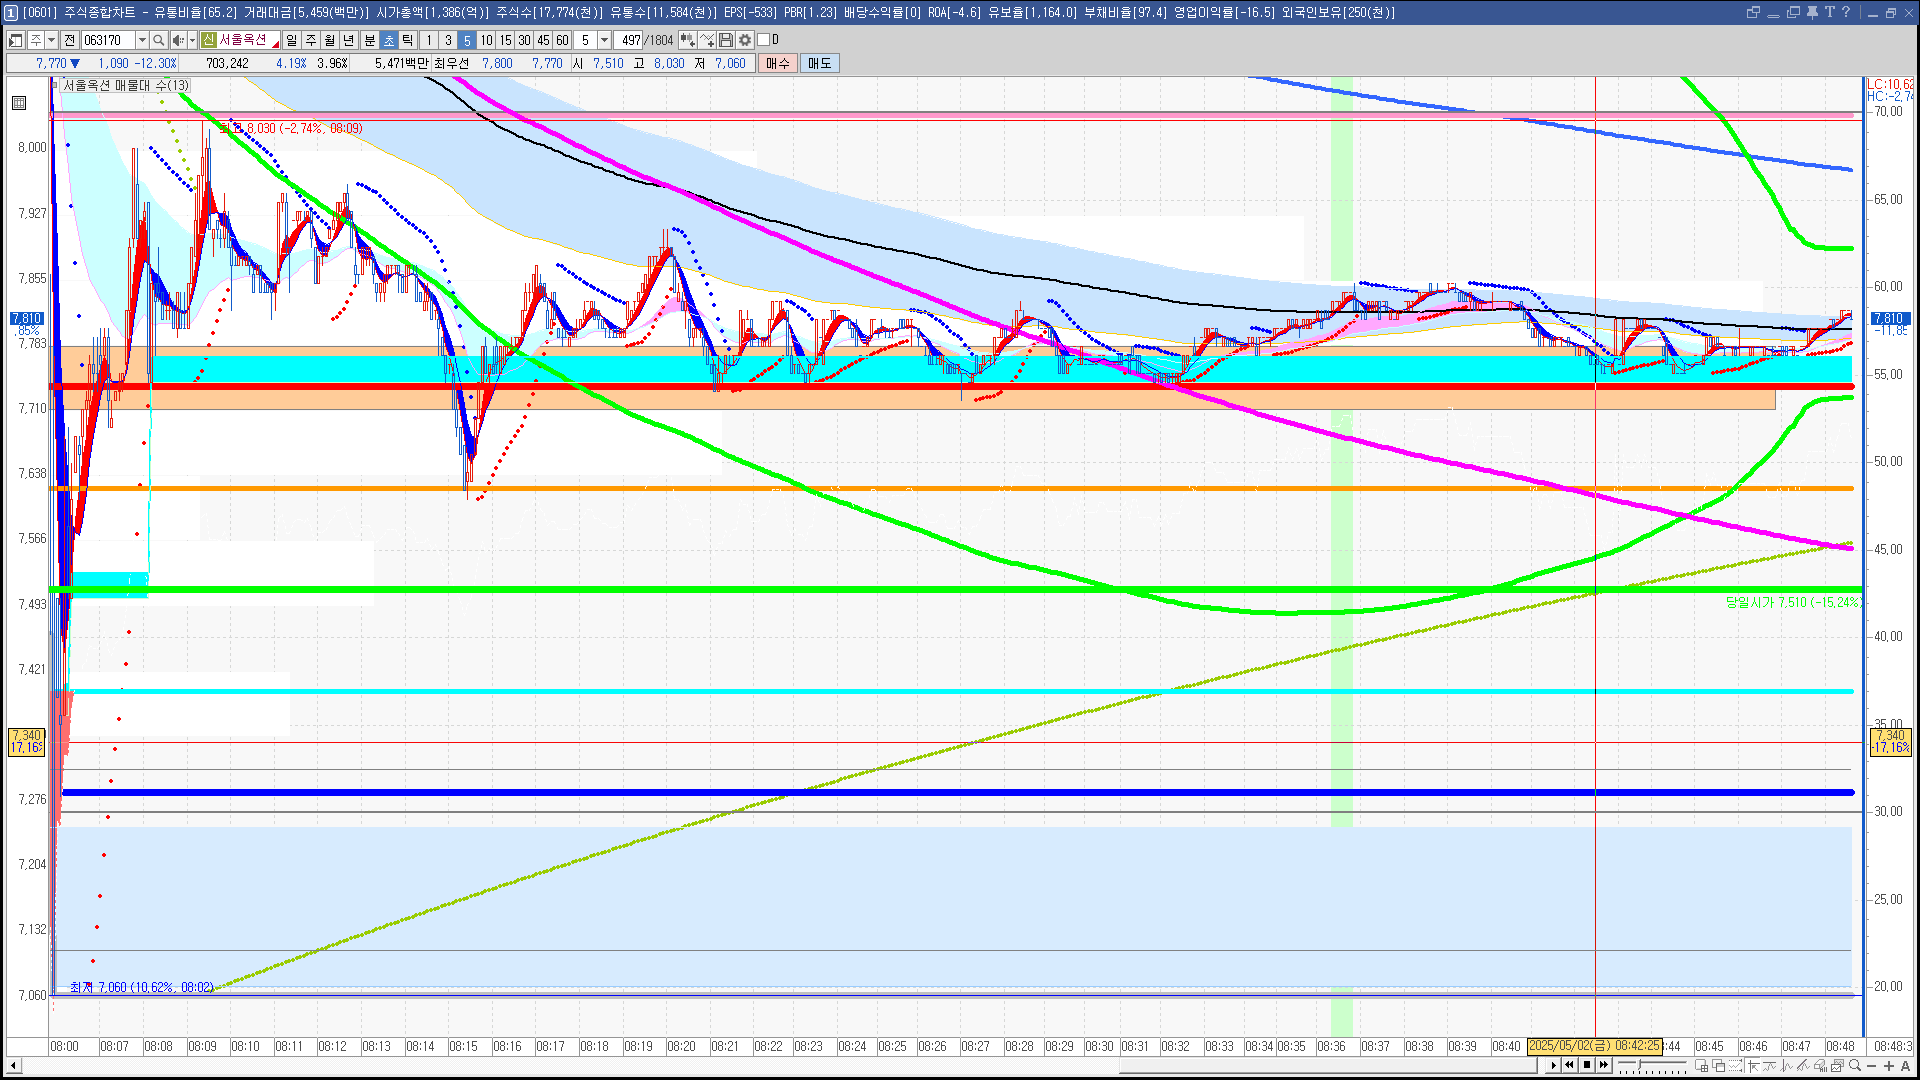Image resolution: width=1920 pixels, height=1080 pixels.
Task: Click the stock search magnifier icon
Action: tap(158, 40)
